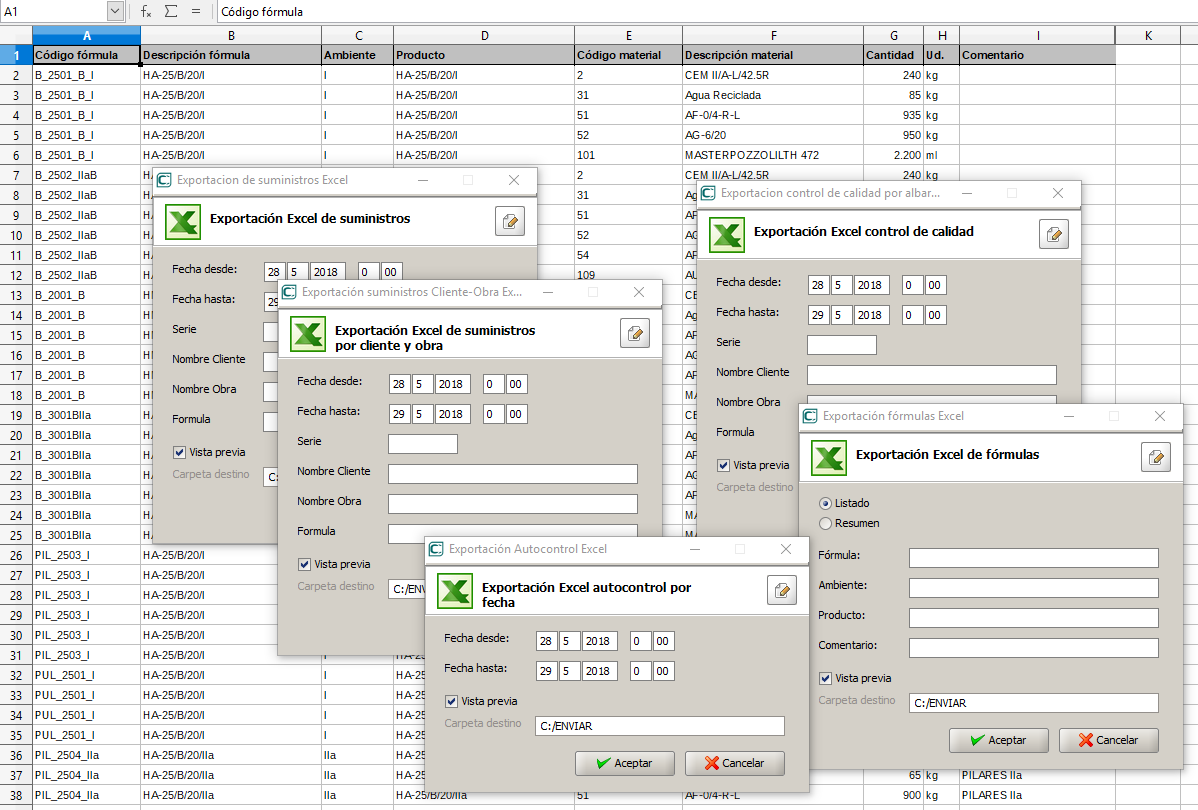Click Nombre Cliente field in Cliente-Obra dialog
This screenshot has width=1198, height=810.
(513, 474)
